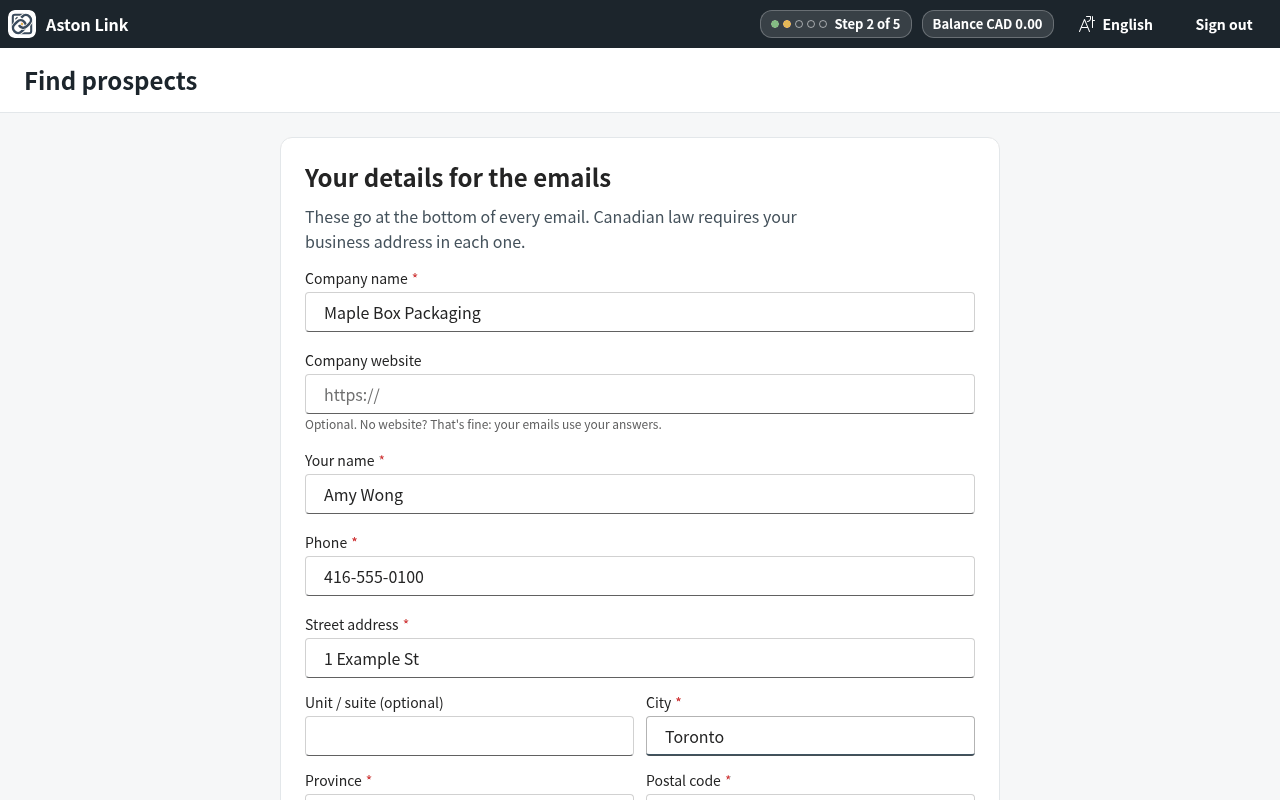Click the optional website hint text
Image resolution: width=1280 pixels, height=800 pixels.
(x=483, y=425)
